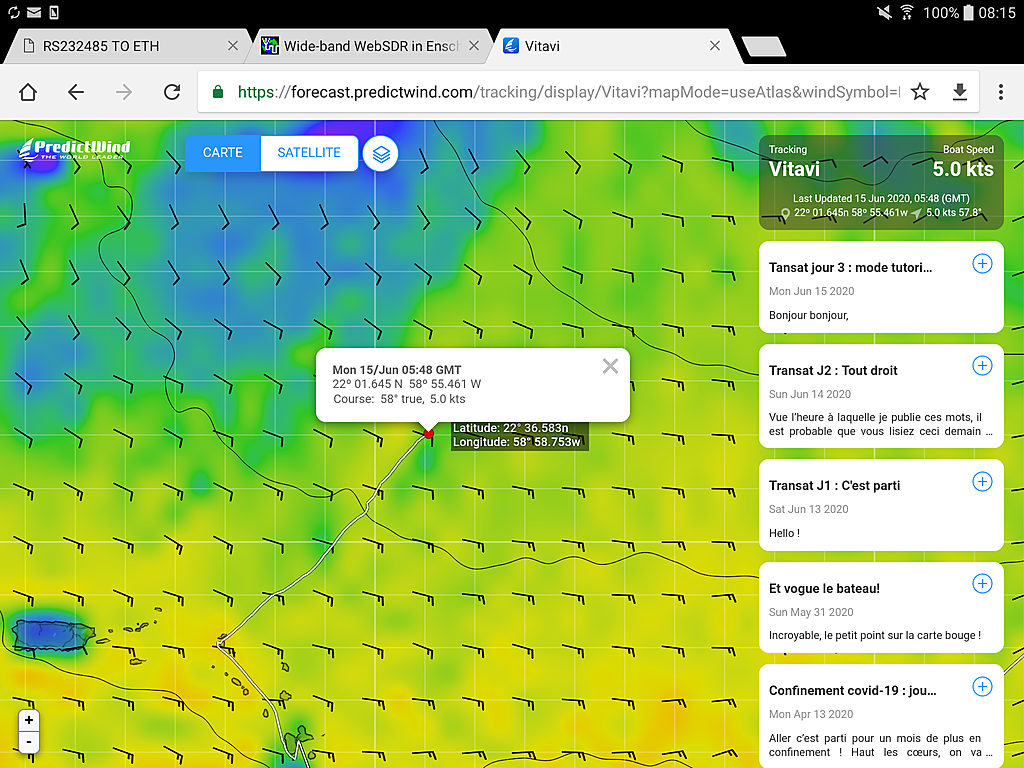Tap the sync notification icon
This screenshot has width=1024, height=768.
click(13, 12)
